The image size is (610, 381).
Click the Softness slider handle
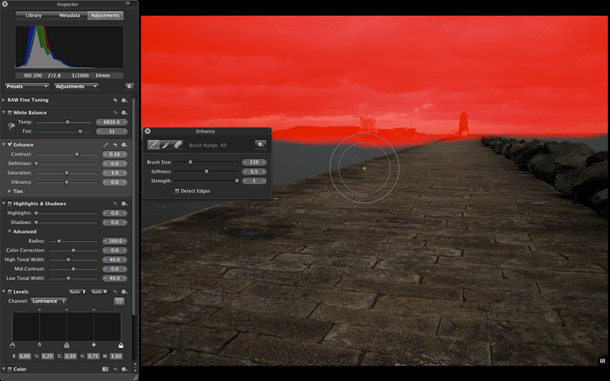click(x=206, y=172)
